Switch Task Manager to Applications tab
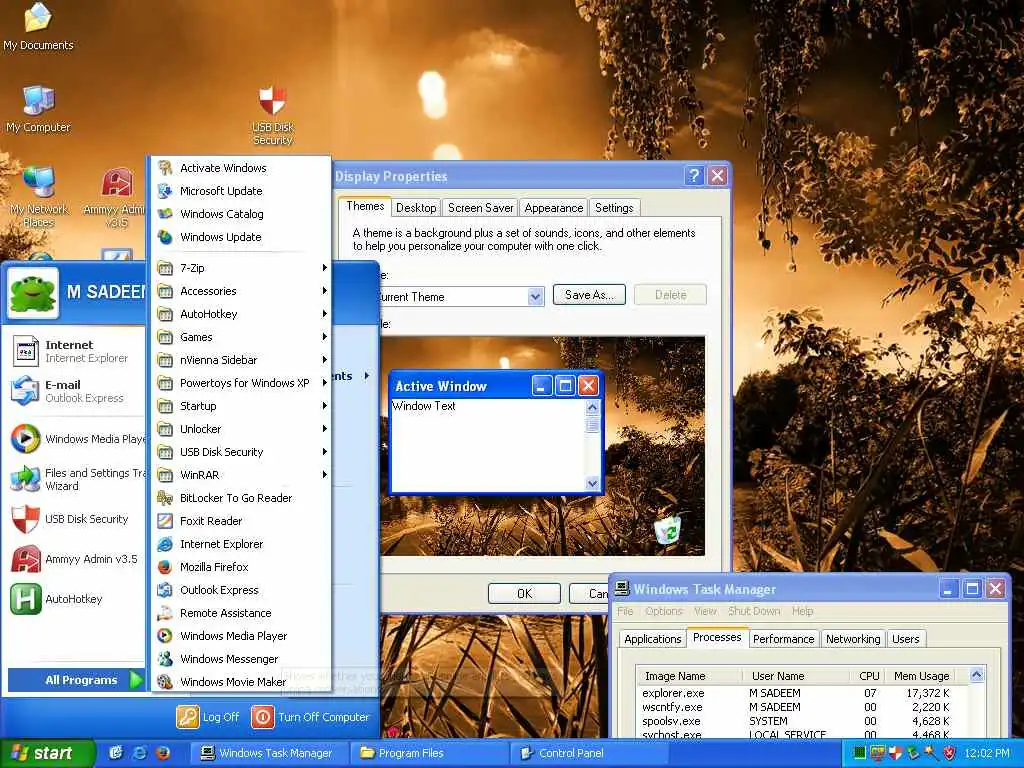Screen dimensions: 1024x768 pyautogui.click(x=652, y=639)
